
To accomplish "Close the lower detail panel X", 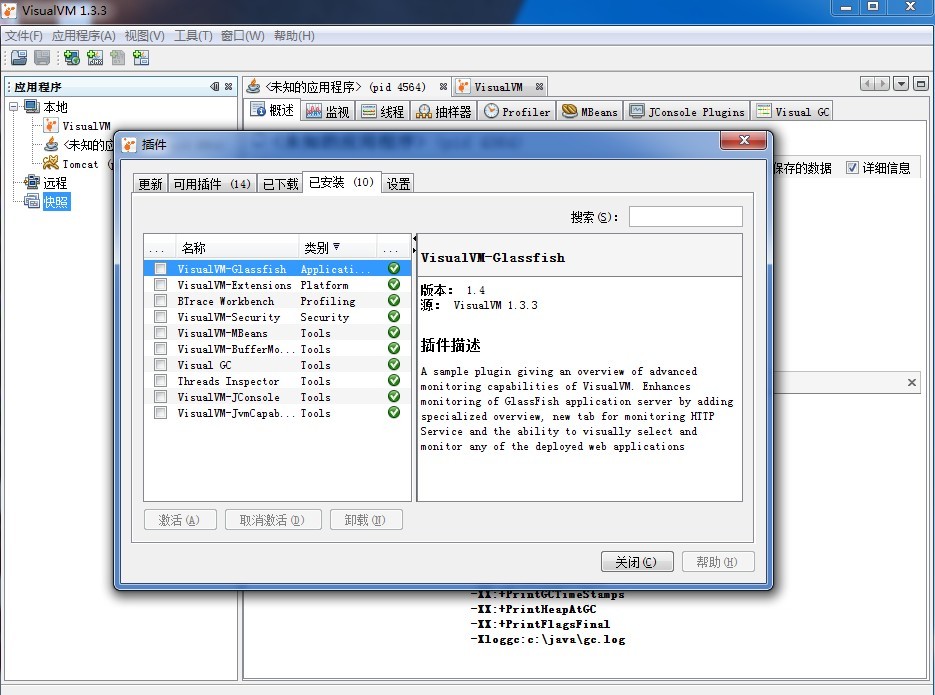I will tap(912, 383).
